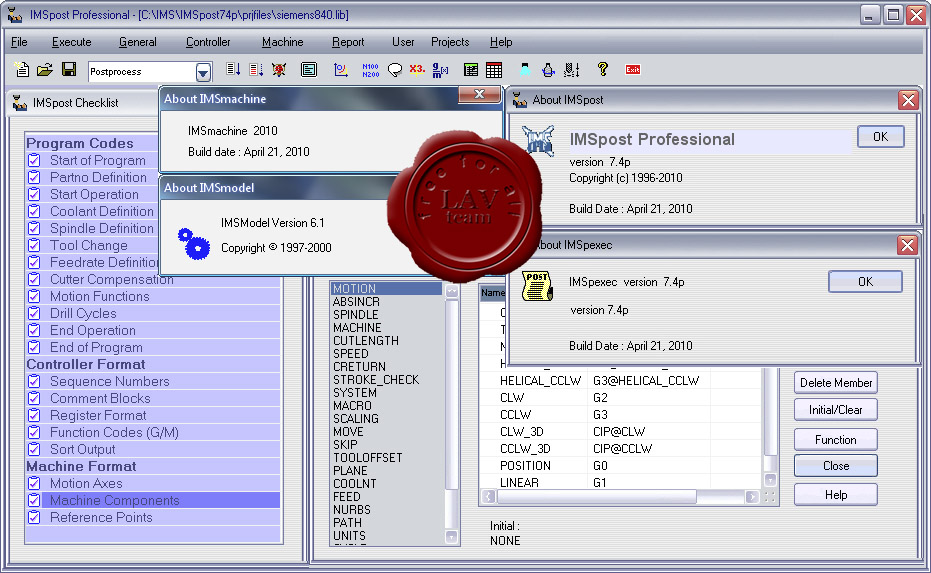The width and height of the screenshot is (931, 573).
Task: Click the yellow question mark help icon
Action: pos(603,69)
